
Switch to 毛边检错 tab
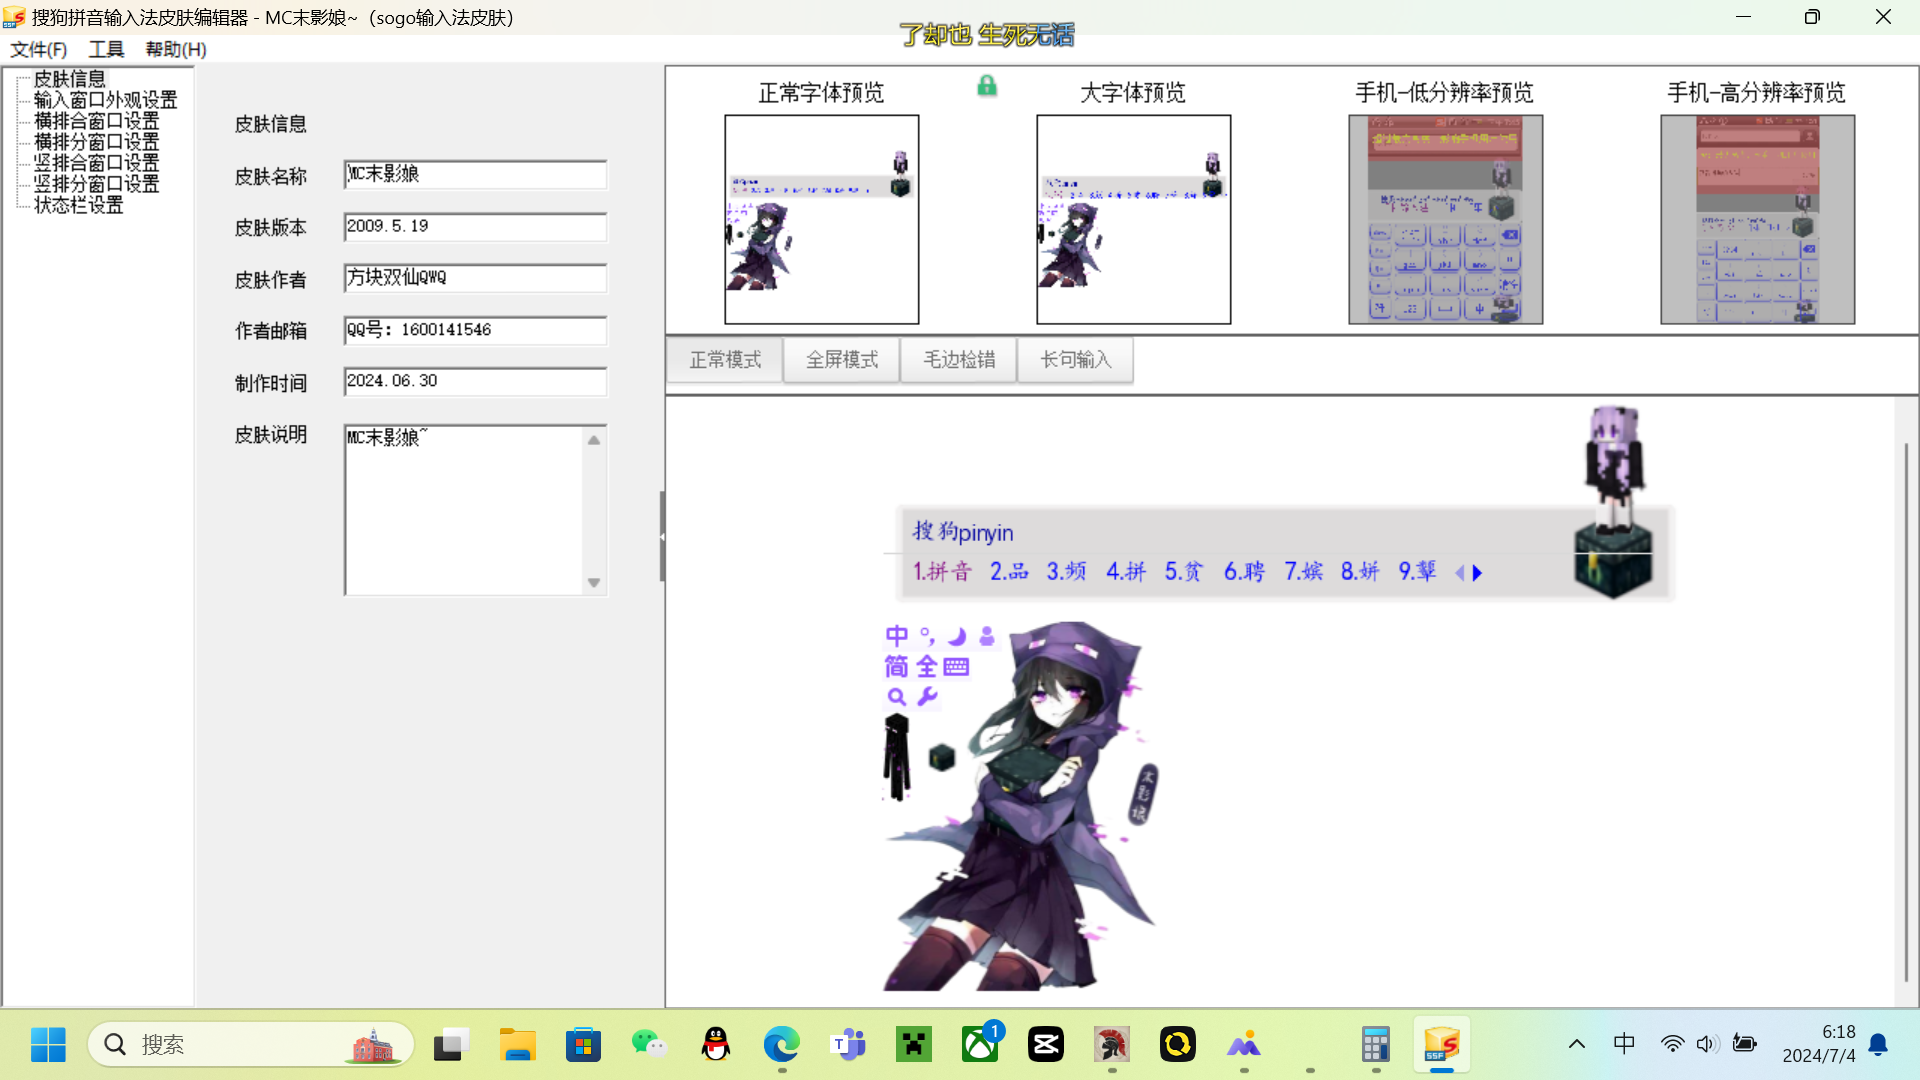coord(959,360)
